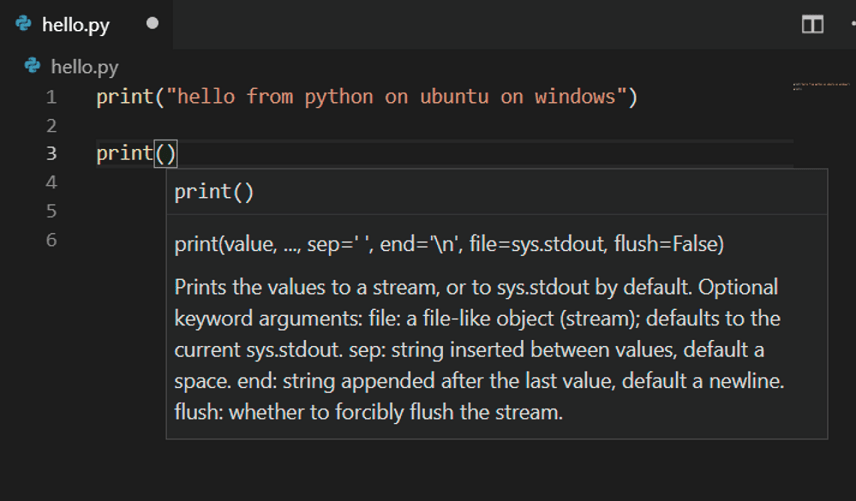
Task: Click line number 4 in the gutter
Action: pyautogui.click(x=51, y=182)
